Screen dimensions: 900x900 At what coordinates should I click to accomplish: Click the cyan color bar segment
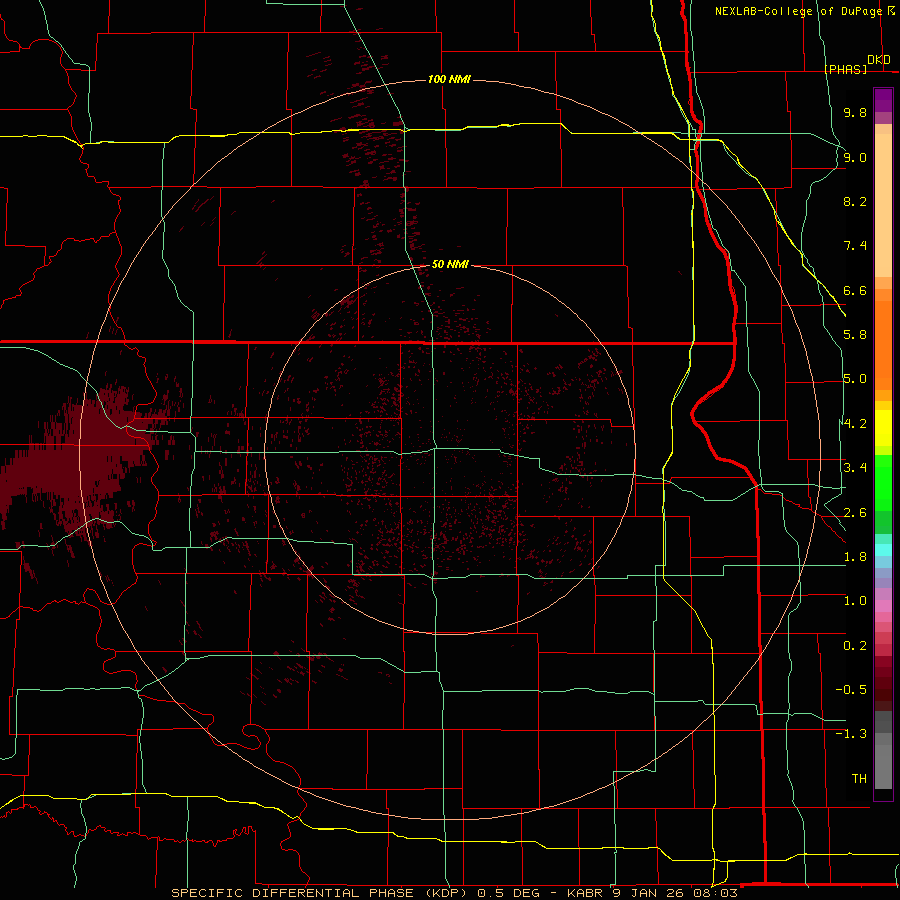point(883,550)
